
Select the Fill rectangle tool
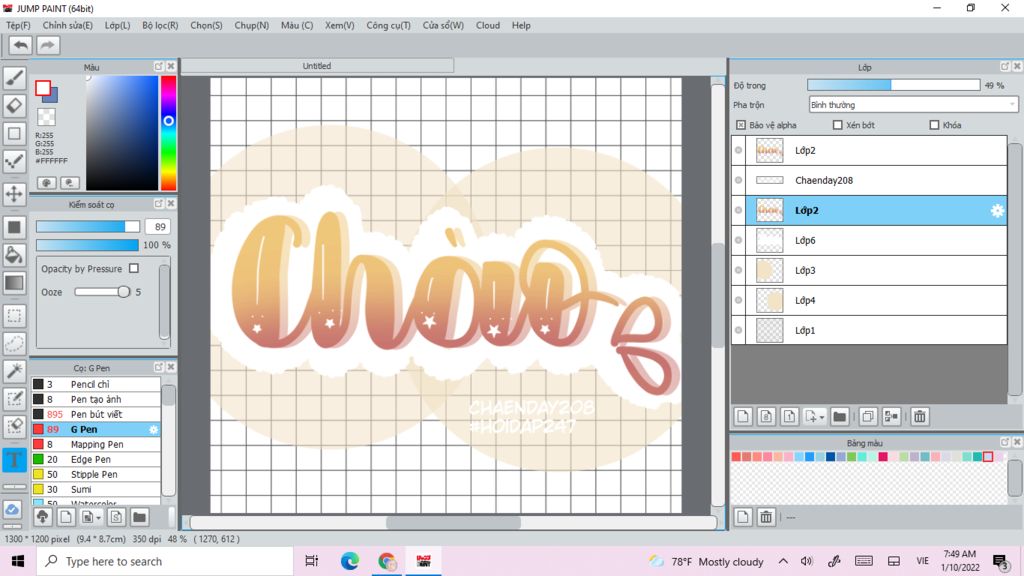[x=14, y=227]
